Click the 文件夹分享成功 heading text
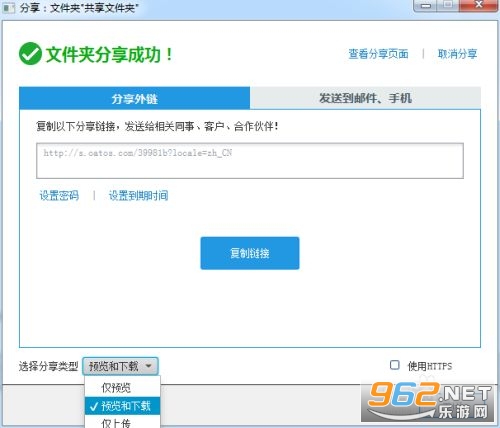The width and height of the screenshot is (500, 428). [x=109, y=54]
